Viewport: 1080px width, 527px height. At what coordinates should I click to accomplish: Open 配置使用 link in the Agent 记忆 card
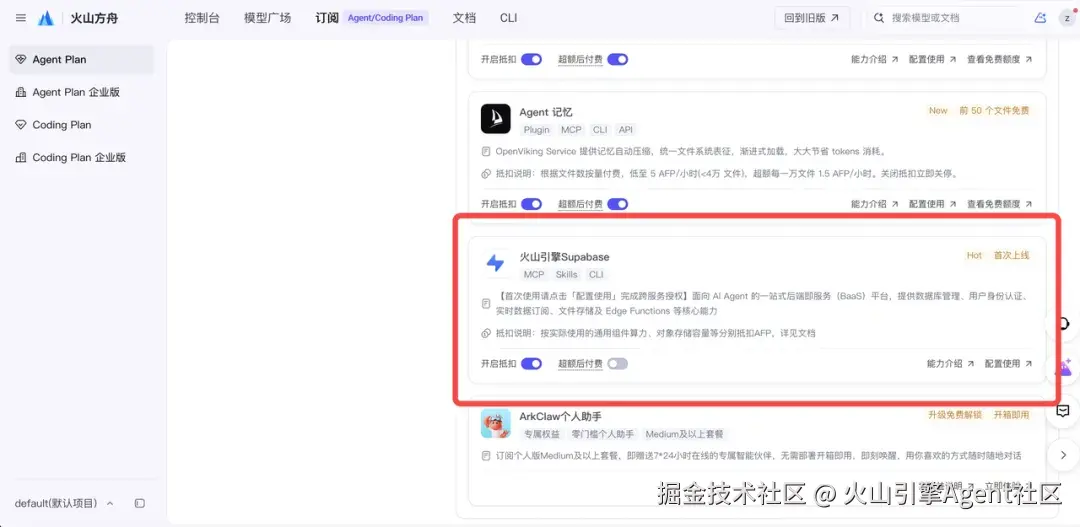(933, 204)
